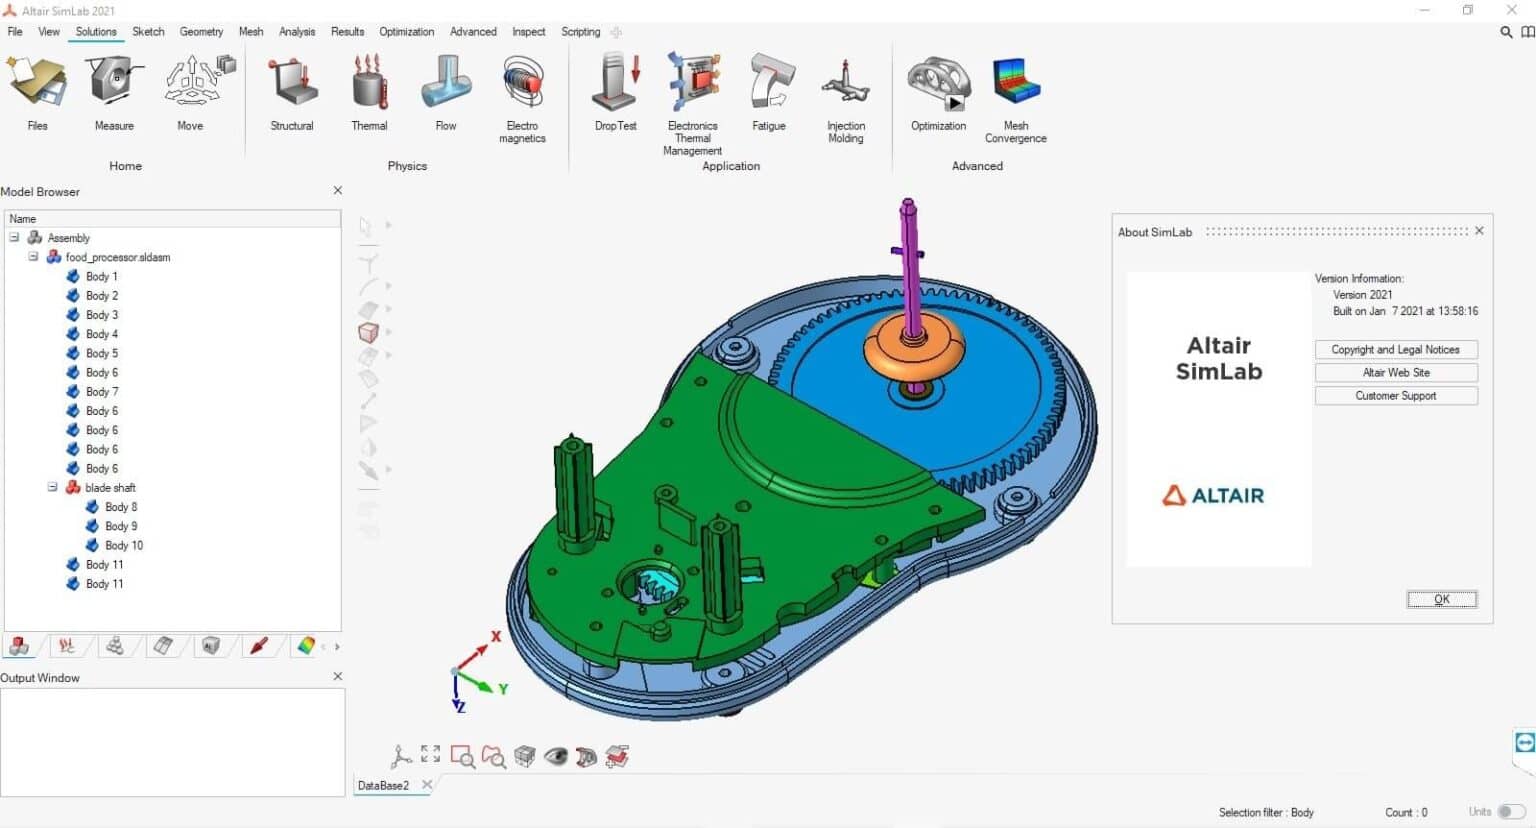Screen dimensions: 1536x828
Task: Collapse the Assembly tree node
Action: click(13, 237)
